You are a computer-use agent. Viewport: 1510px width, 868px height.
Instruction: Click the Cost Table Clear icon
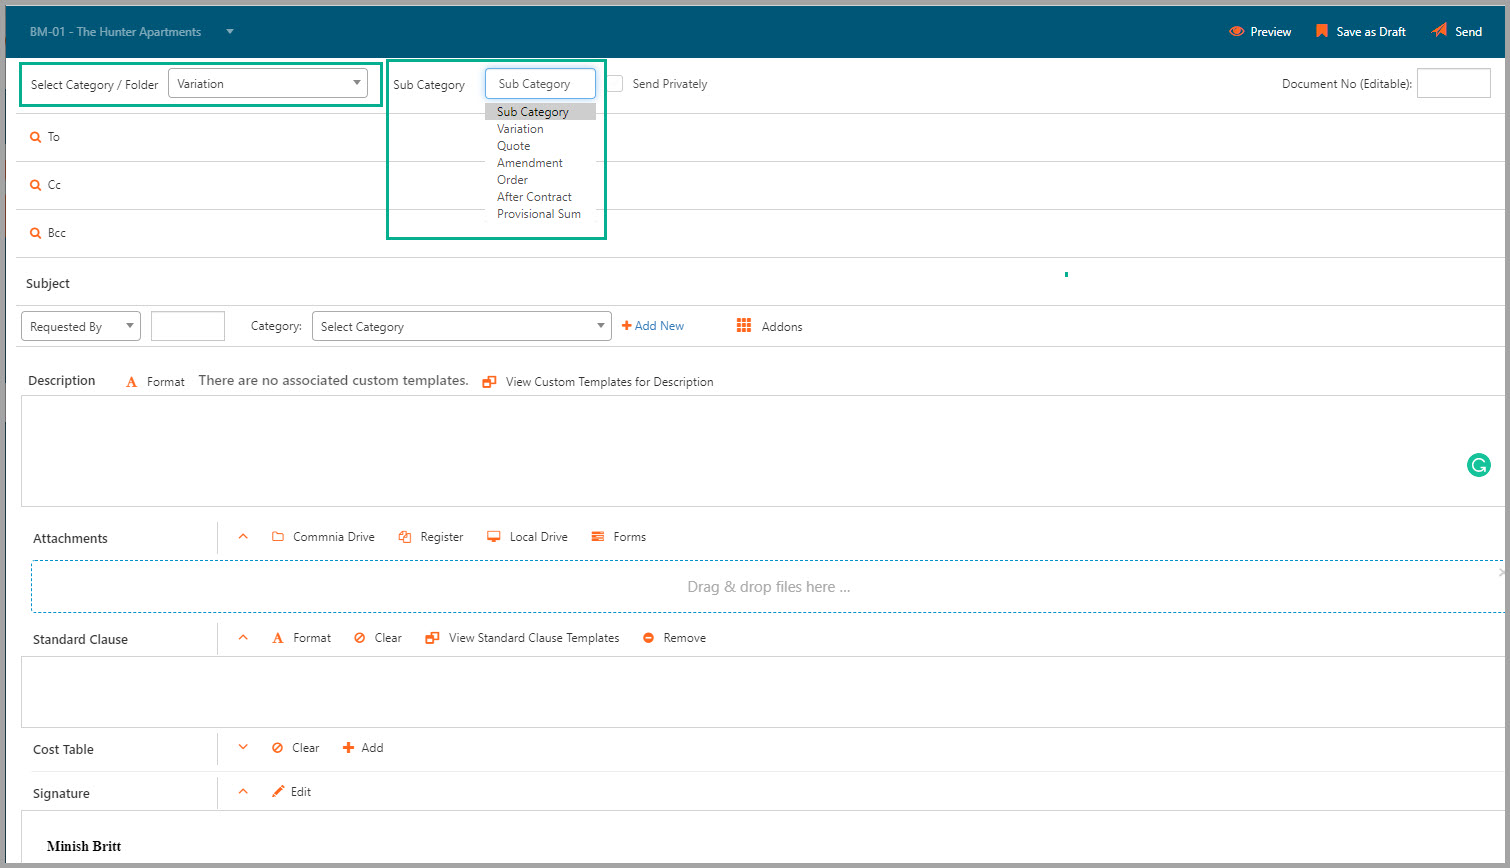tap(278, 748)
